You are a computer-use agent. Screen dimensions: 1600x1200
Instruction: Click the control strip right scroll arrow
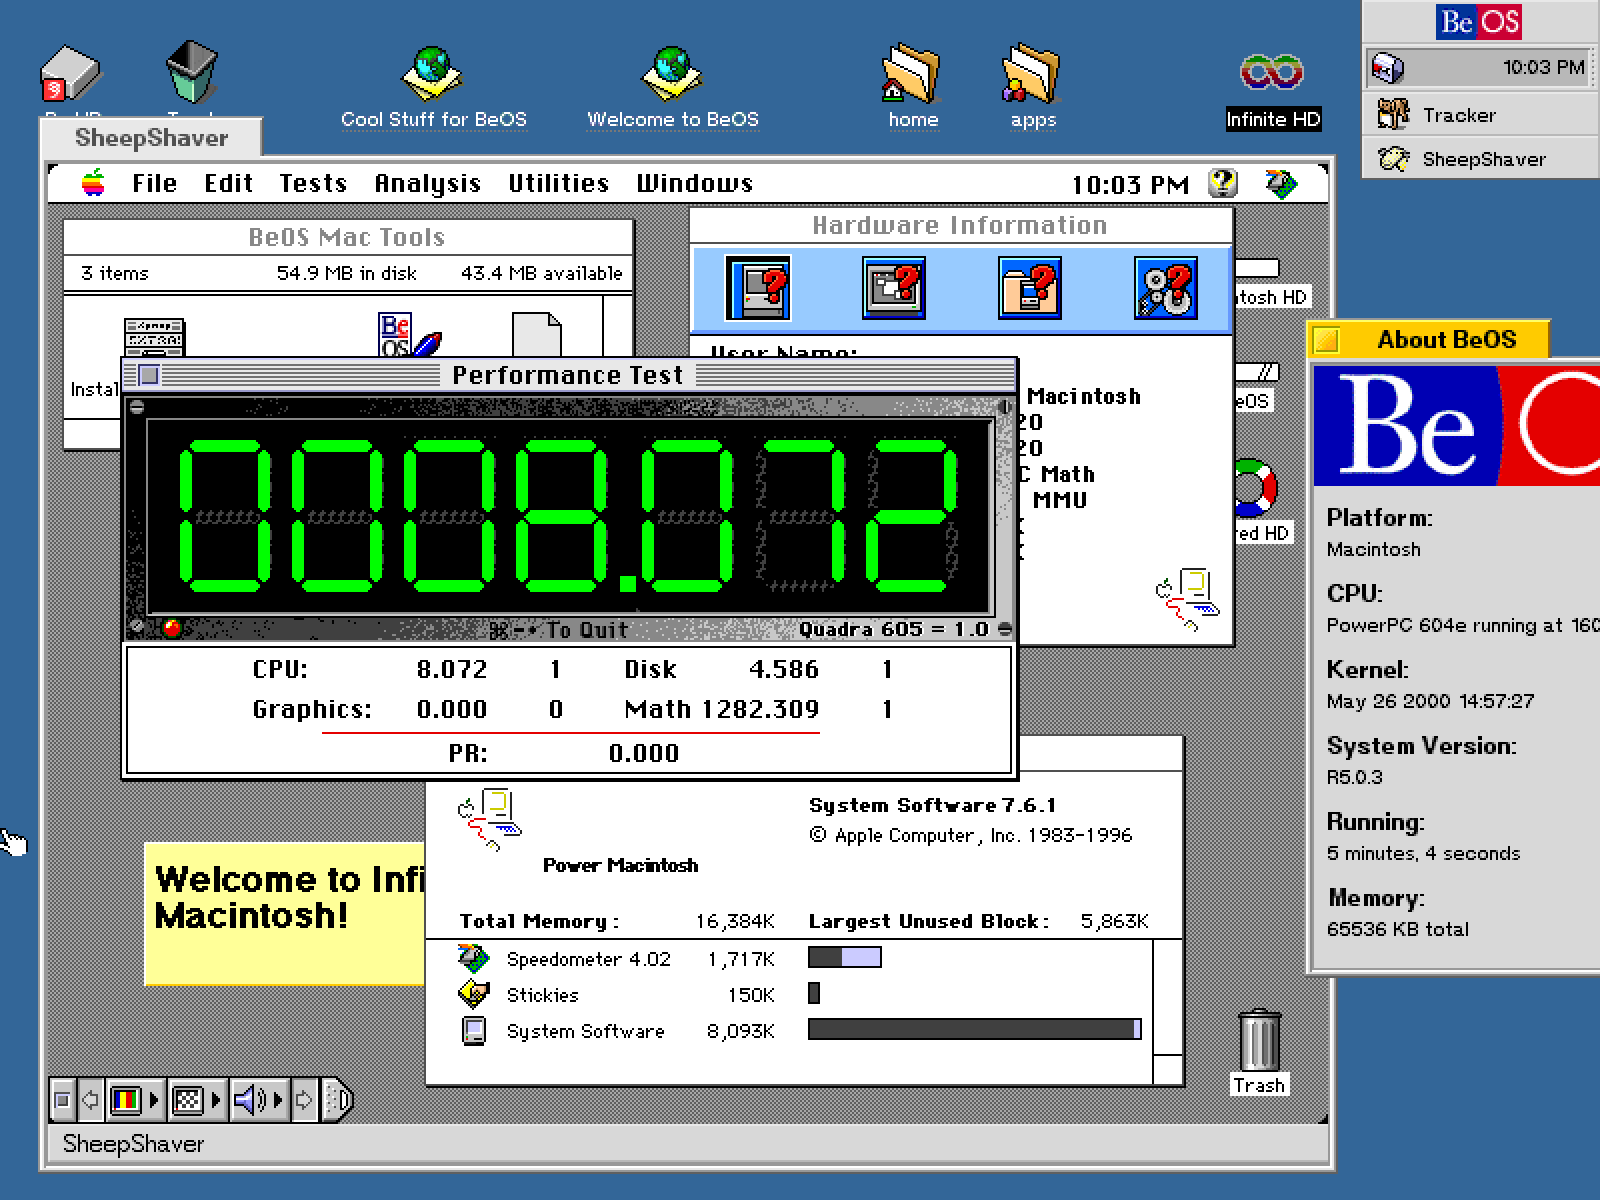point(304,1101)
